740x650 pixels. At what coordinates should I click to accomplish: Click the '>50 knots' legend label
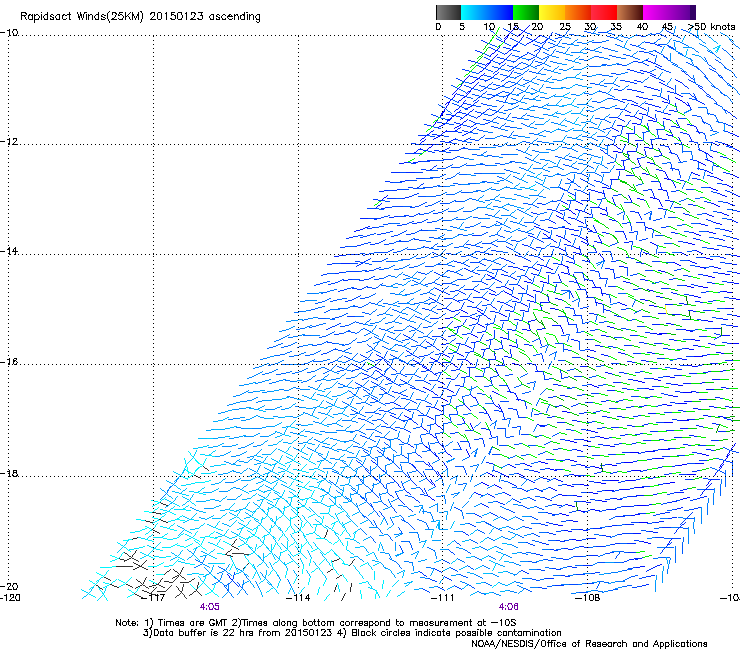[711, 27]
